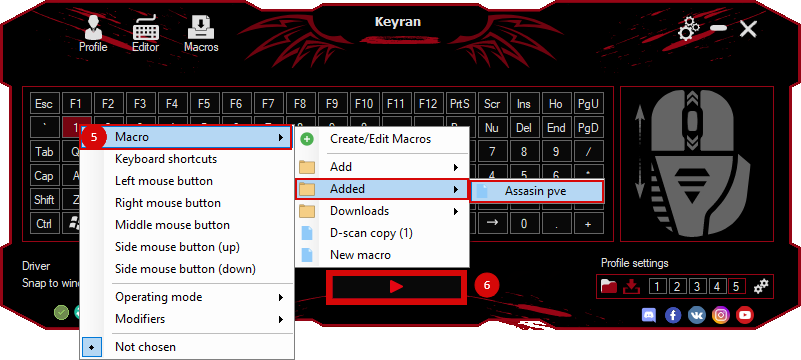Viewport: 801px width, 360px height.
Task: Open the VK link icon
Action: (x=697, y=315)
